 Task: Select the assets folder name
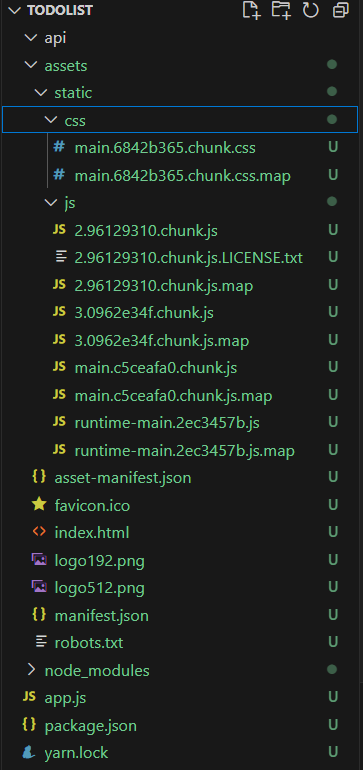66,66
